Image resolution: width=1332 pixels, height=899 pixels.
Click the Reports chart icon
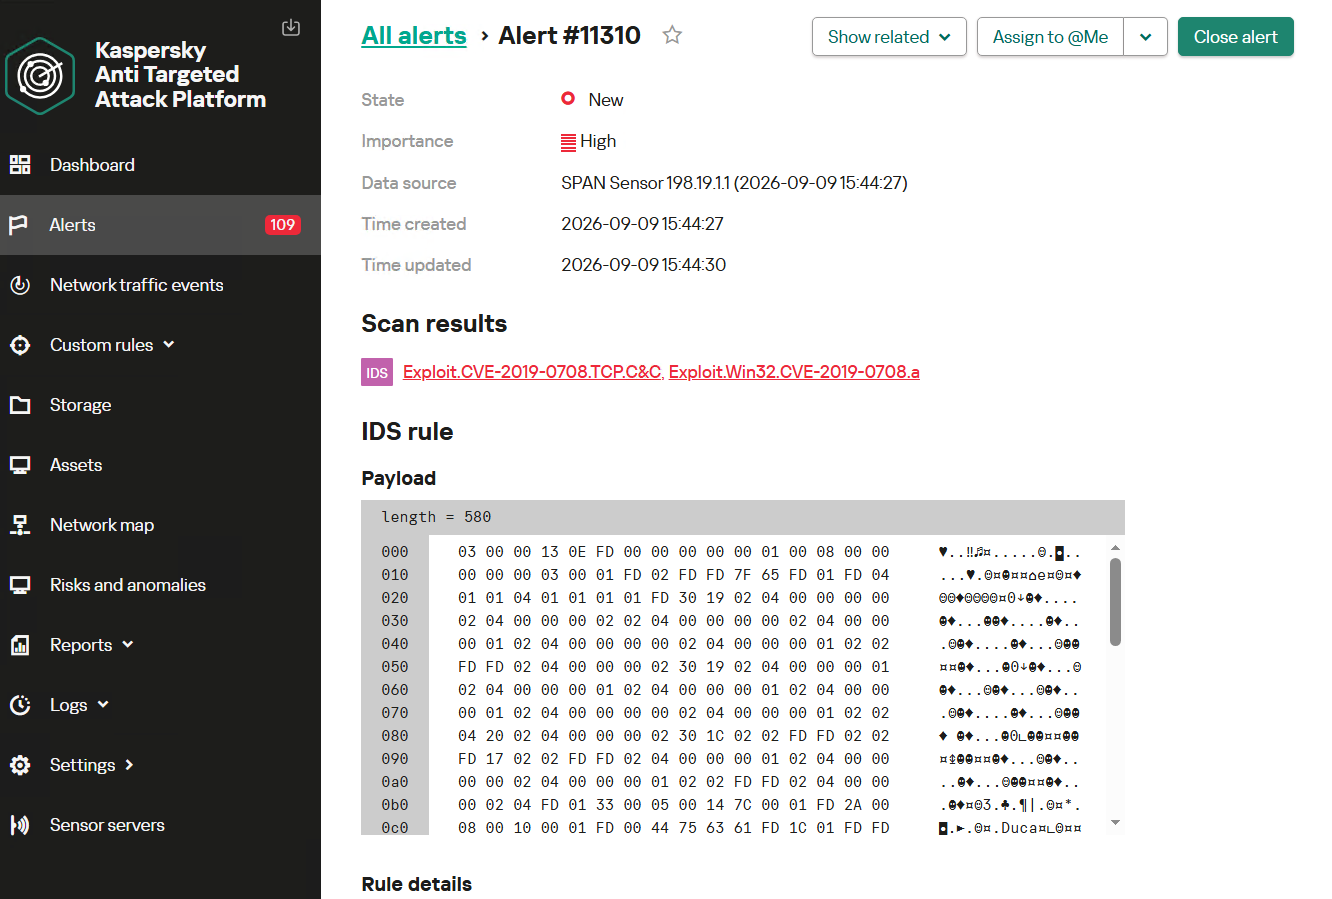tap(20, 645)
